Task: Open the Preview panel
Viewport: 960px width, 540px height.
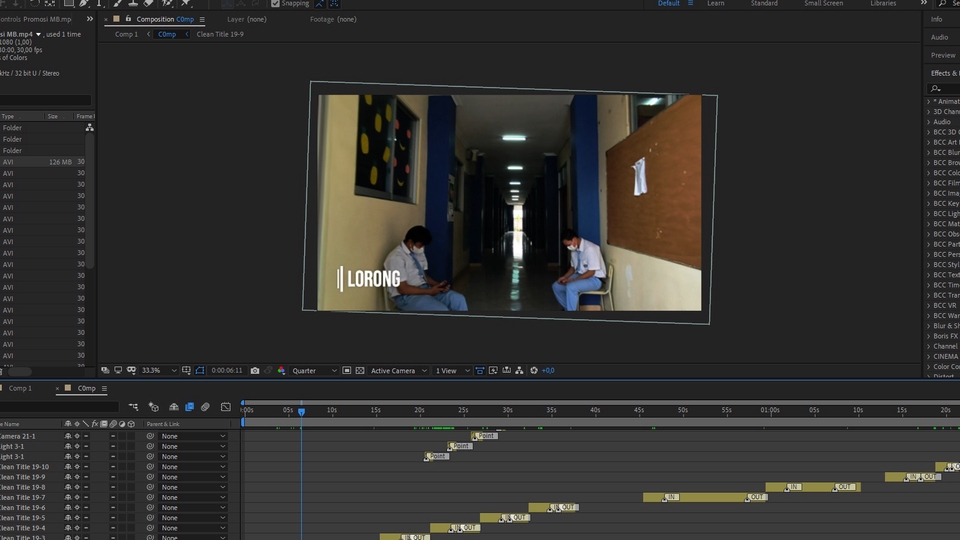Action: point(943,55)
